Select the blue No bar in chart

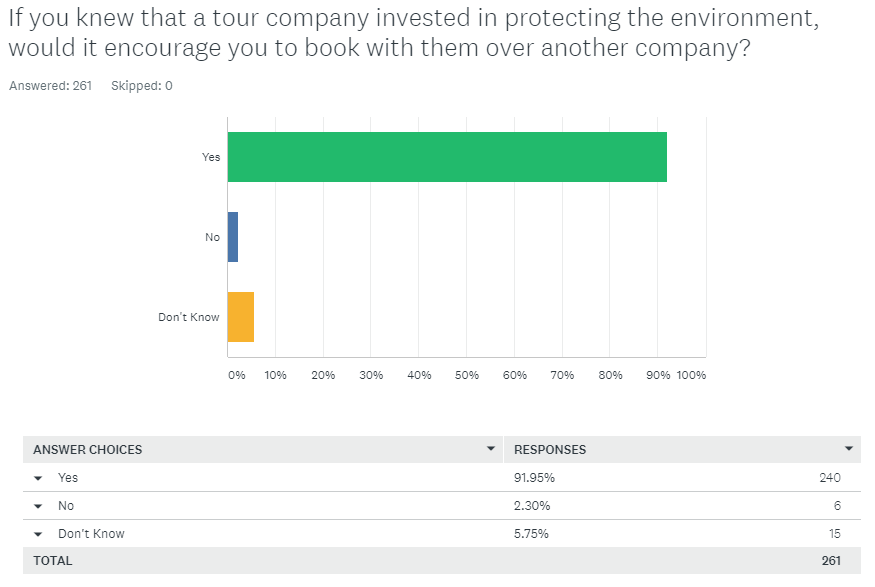click(235, 237)
